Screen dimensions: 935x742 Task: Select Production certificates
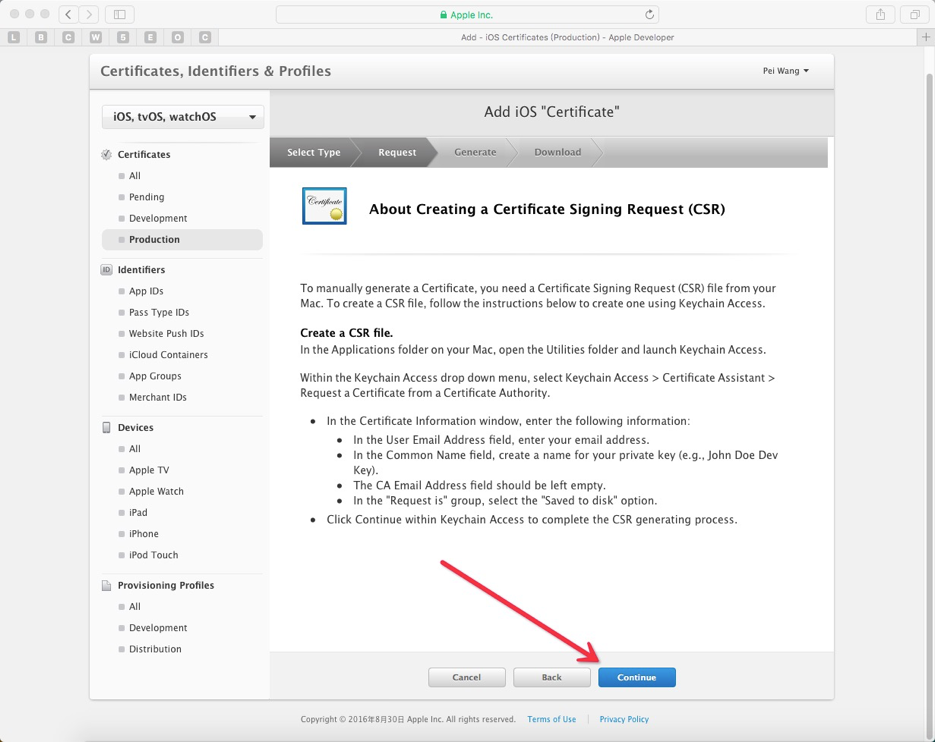point(182,239)
